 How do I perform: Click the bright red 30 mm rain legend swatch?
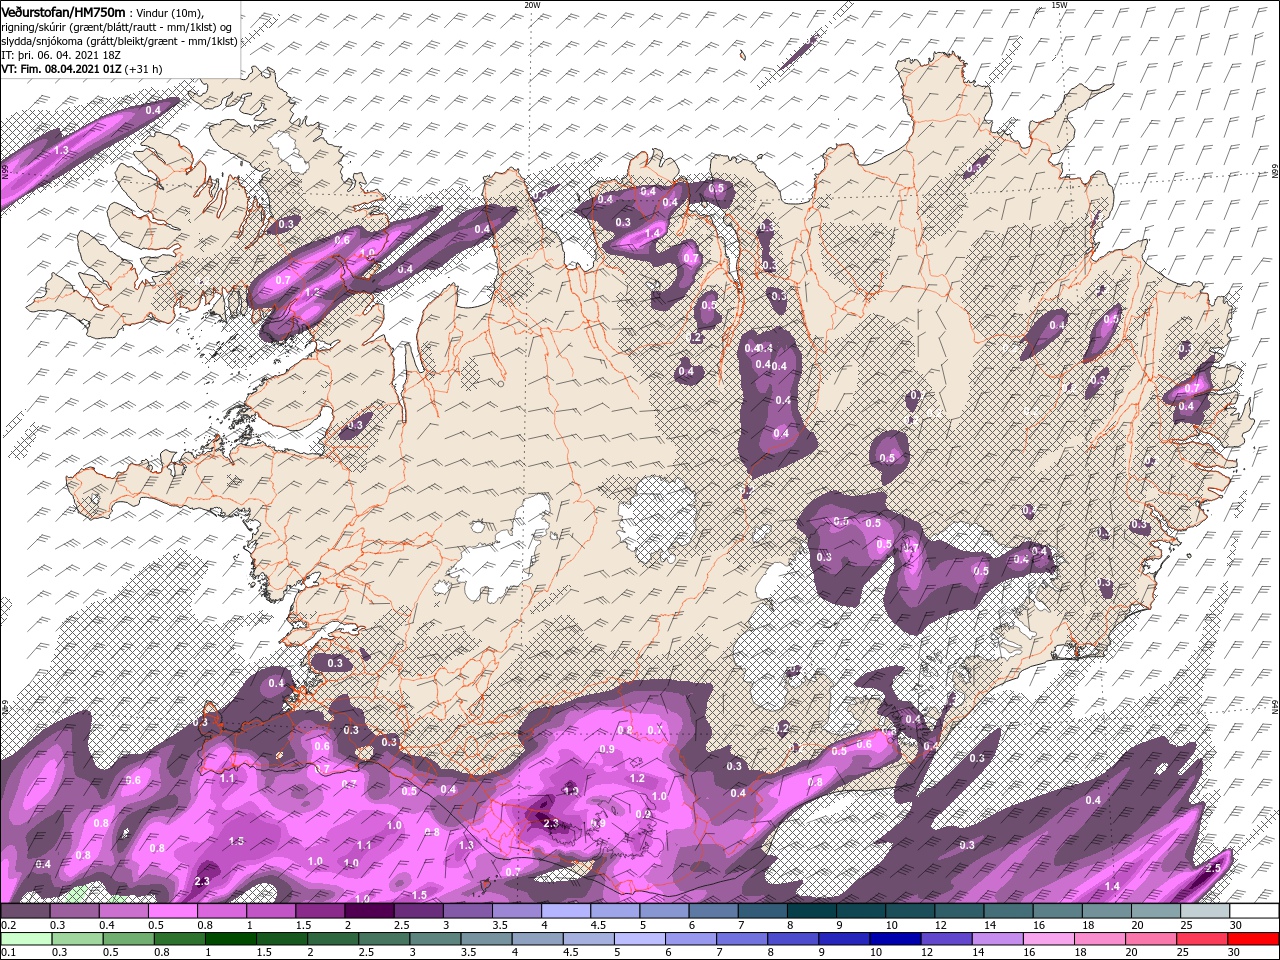[1254, 938]
